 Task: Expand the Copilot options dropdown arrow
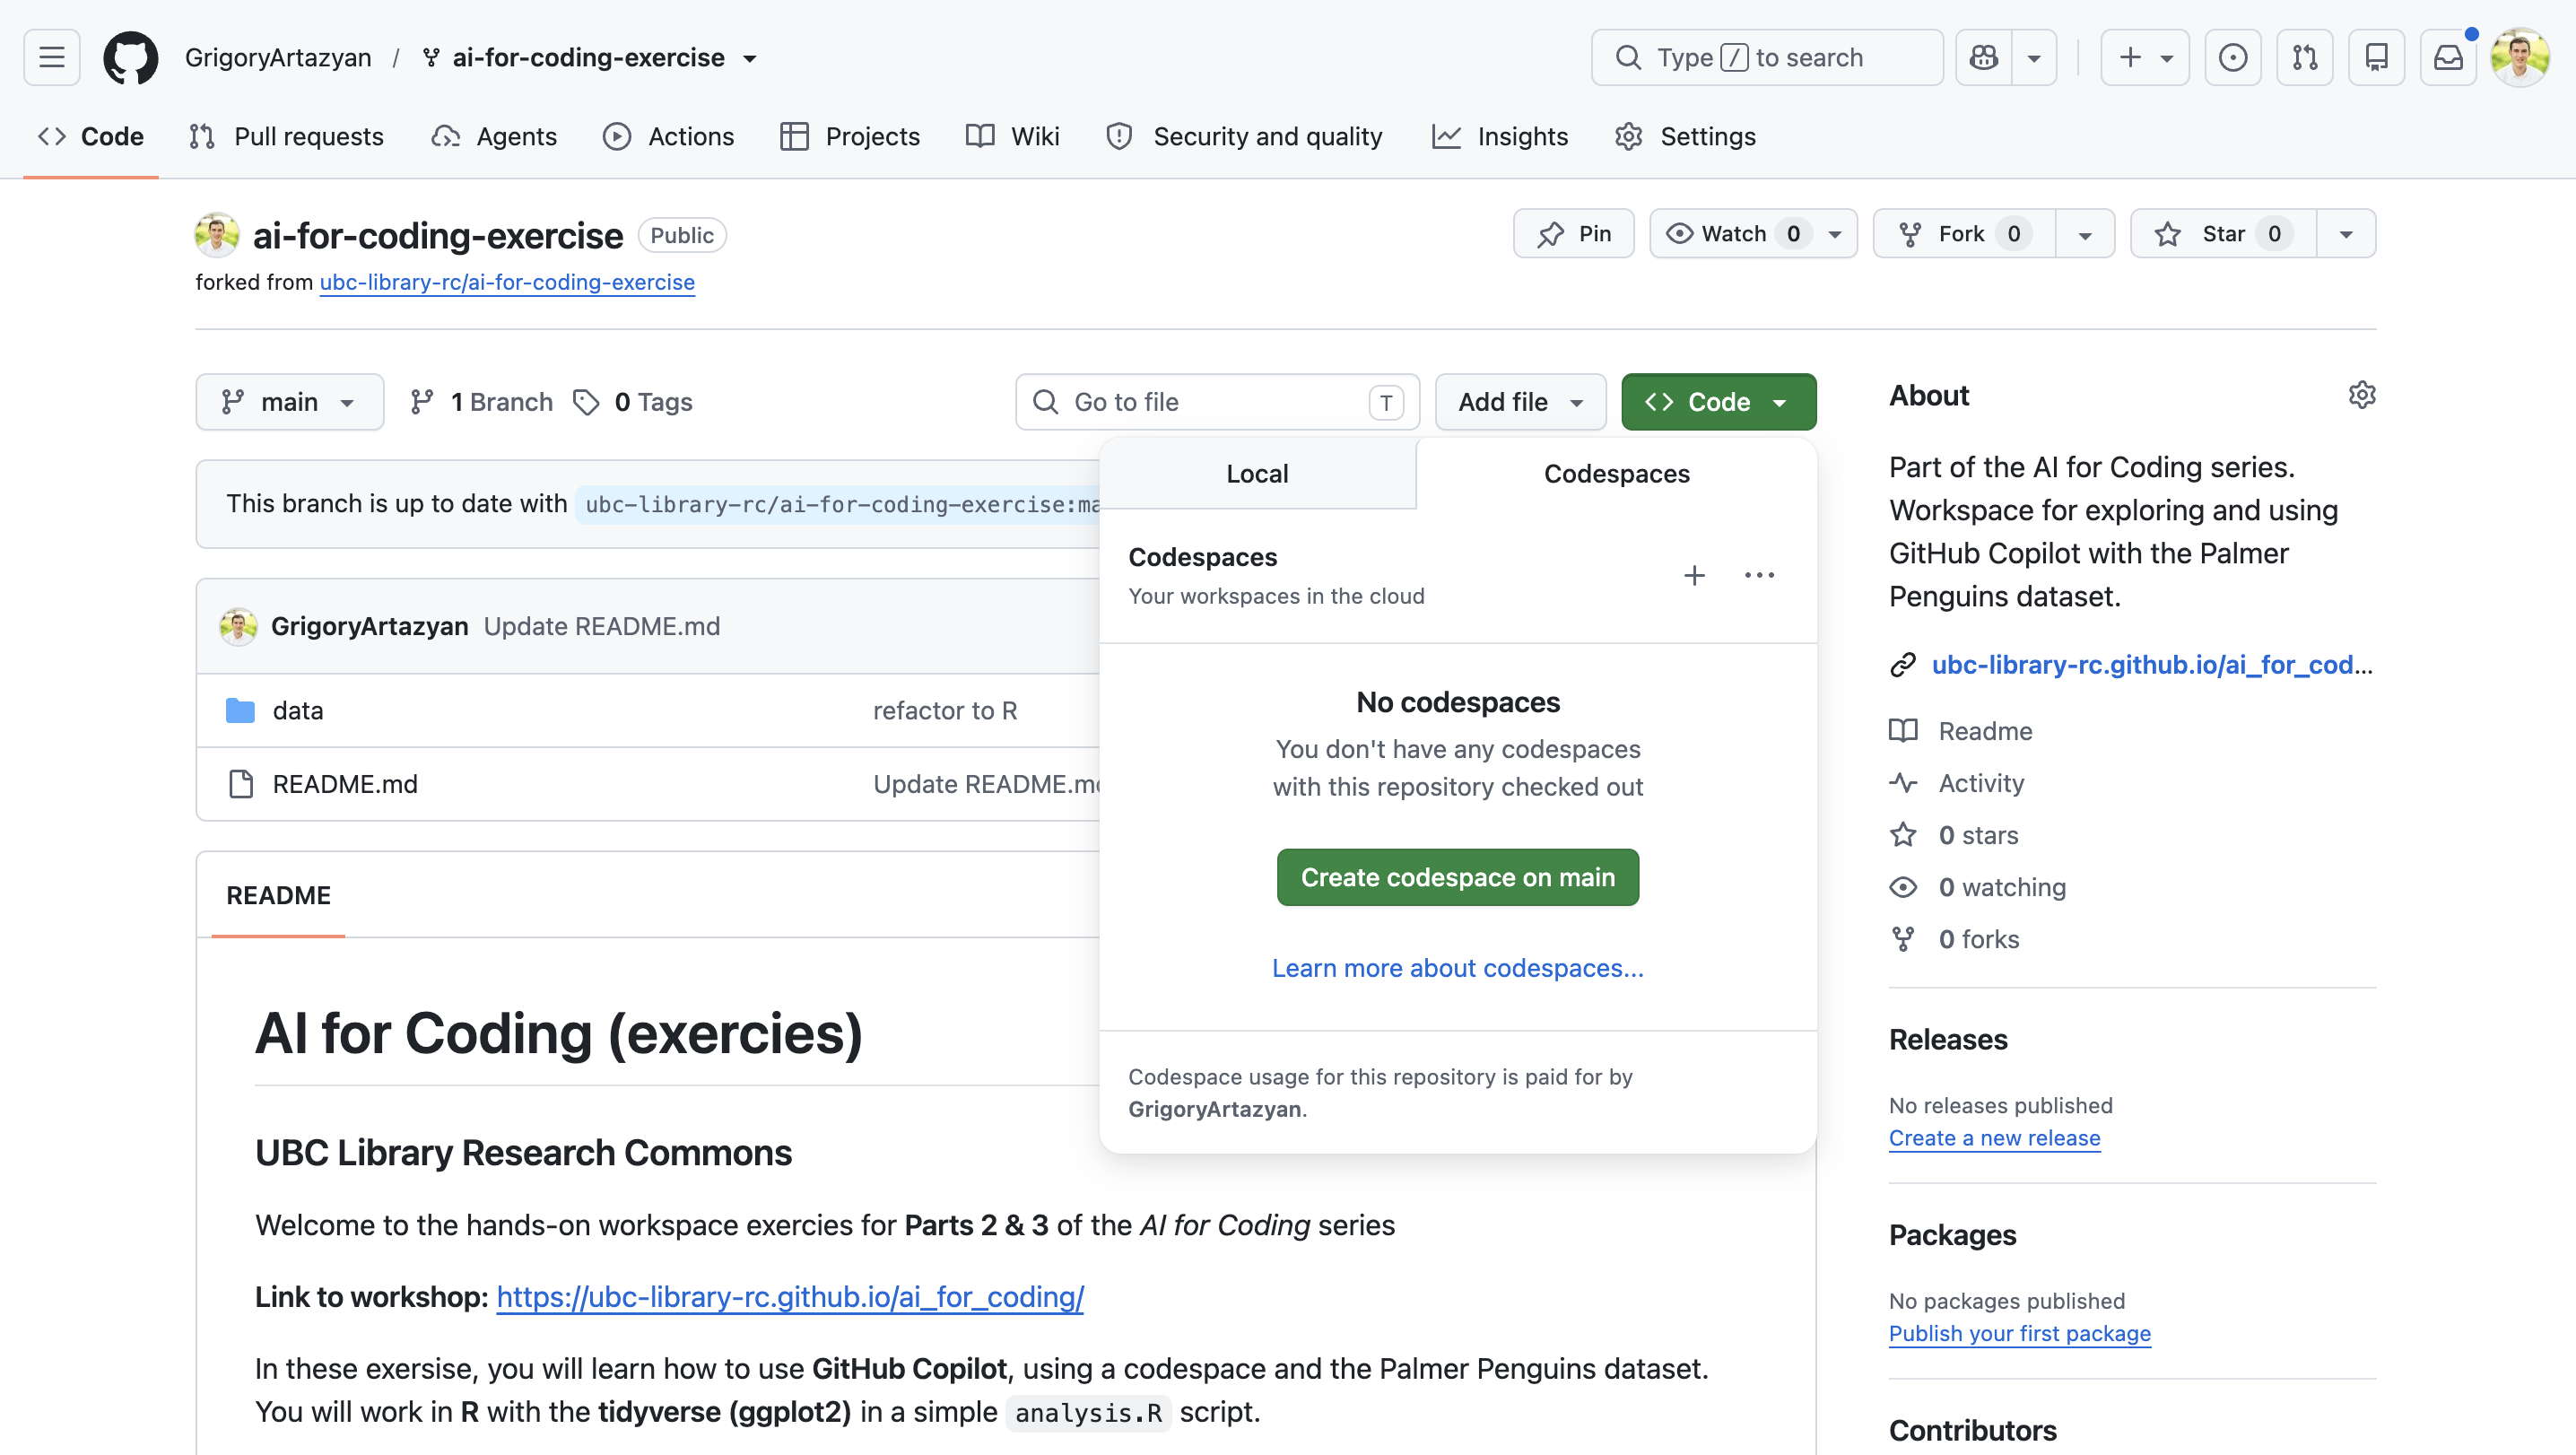pyautogui.click(x=2034, y=57)
